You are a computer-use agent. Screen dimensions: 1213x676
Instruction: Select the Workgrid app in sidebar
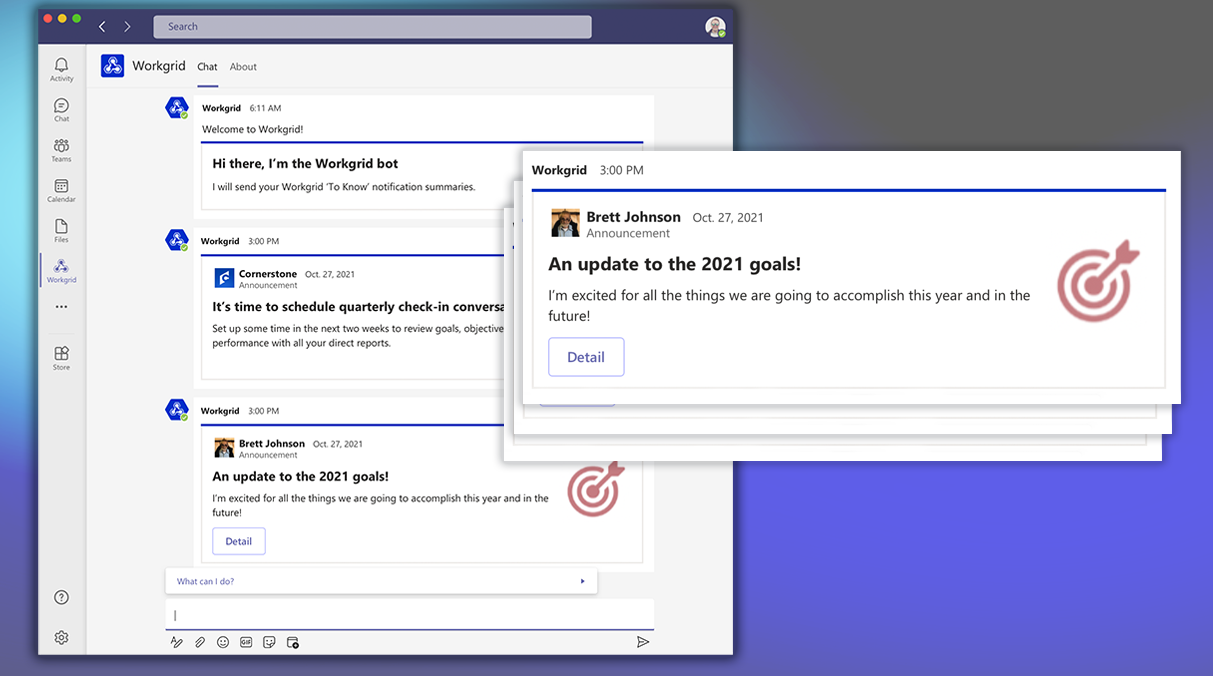[x=62, y=271]
